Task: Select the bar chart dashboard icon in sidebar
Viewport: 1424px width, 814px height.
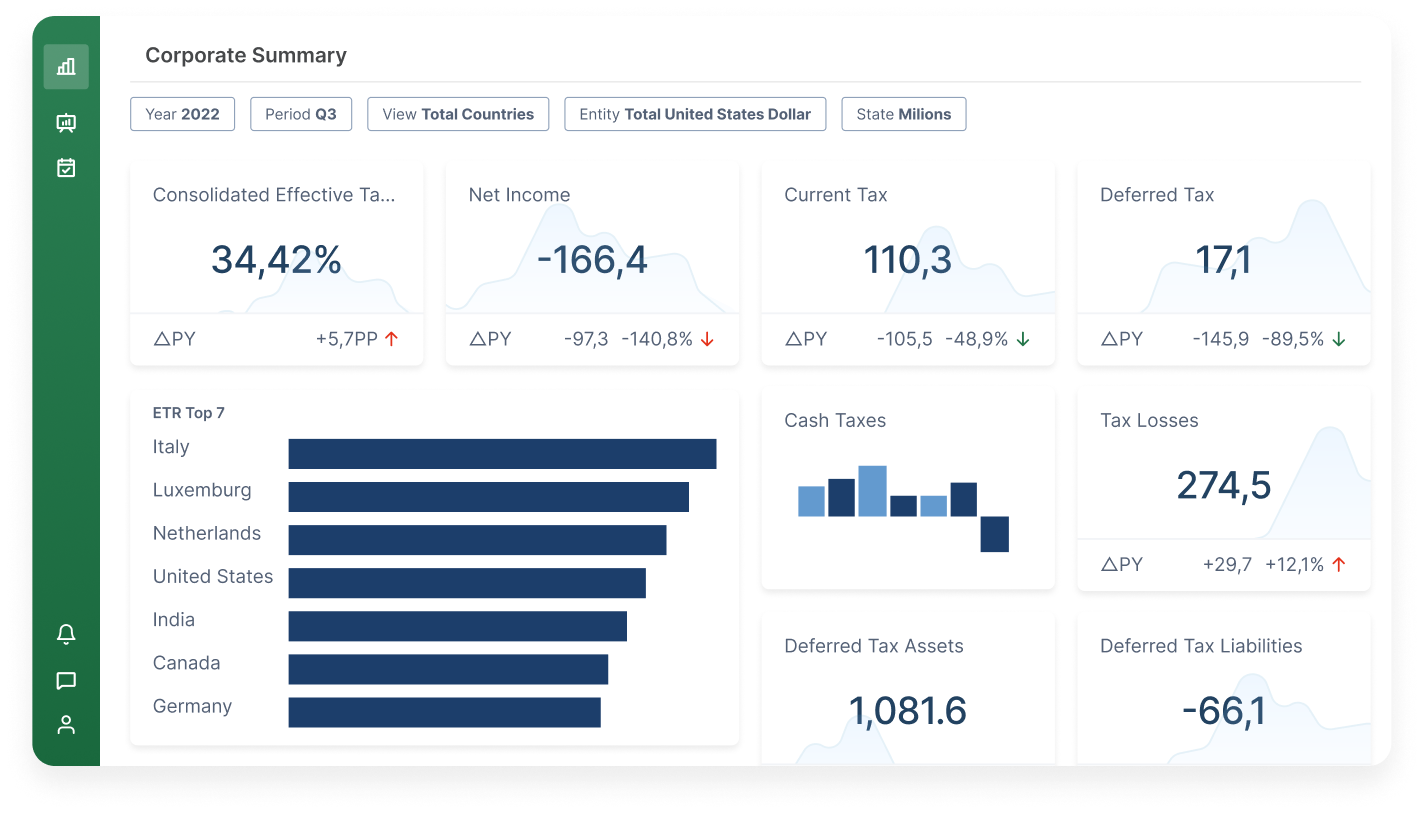Action: (66, 66)
